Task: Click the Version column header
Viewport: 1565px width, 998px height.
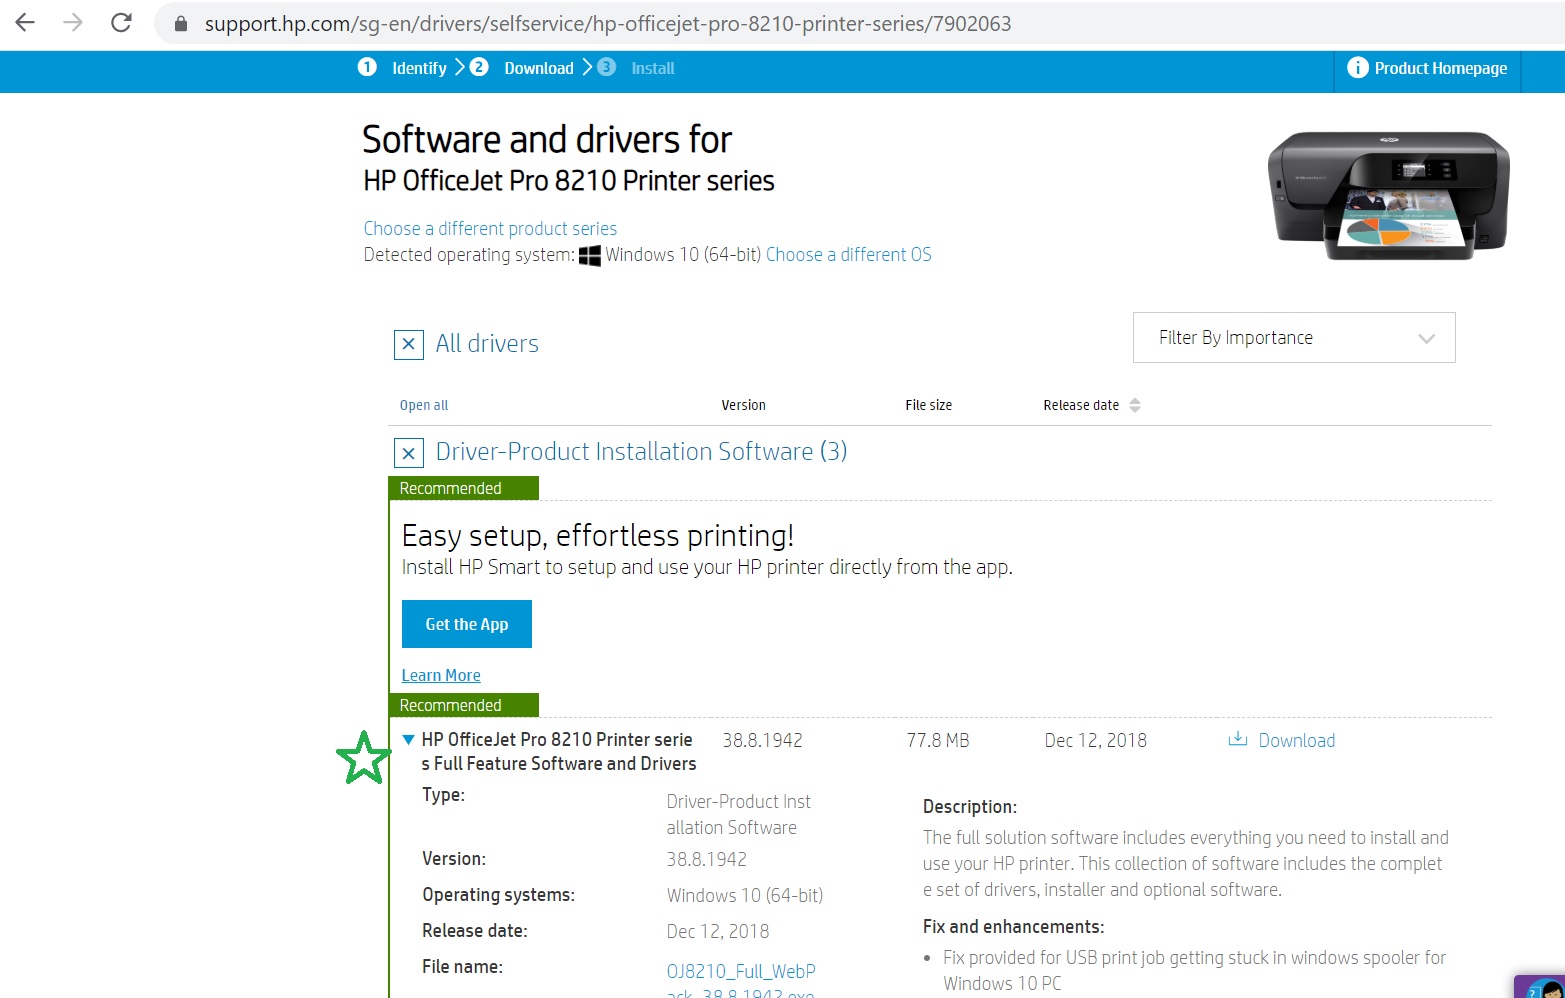Action: point(743,405)
